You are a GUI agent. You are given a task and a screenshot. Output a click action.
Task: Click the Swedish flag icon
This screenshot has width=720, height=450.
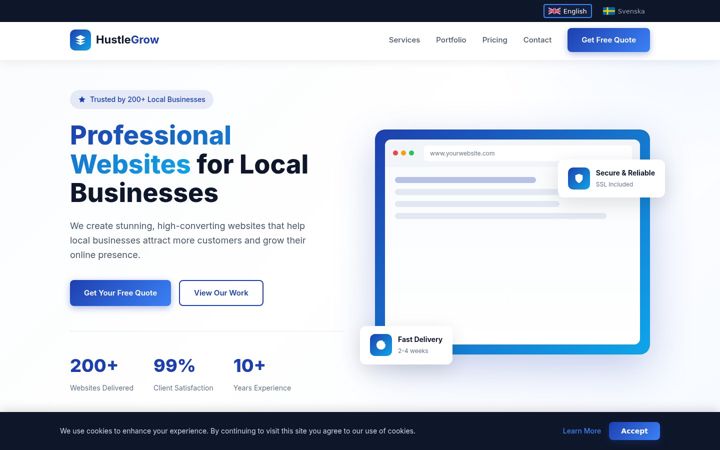click(609, 11)
